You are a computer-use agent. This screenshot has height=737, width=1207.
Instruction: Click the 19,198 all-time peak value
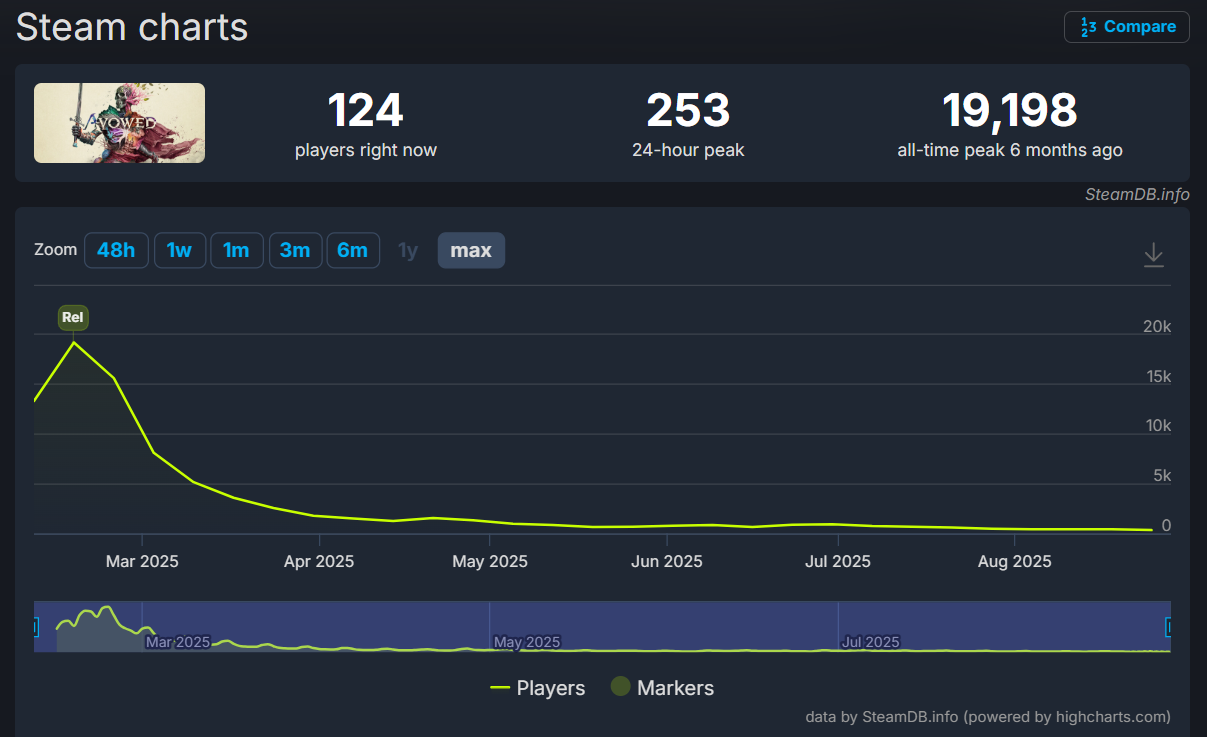1010,110
